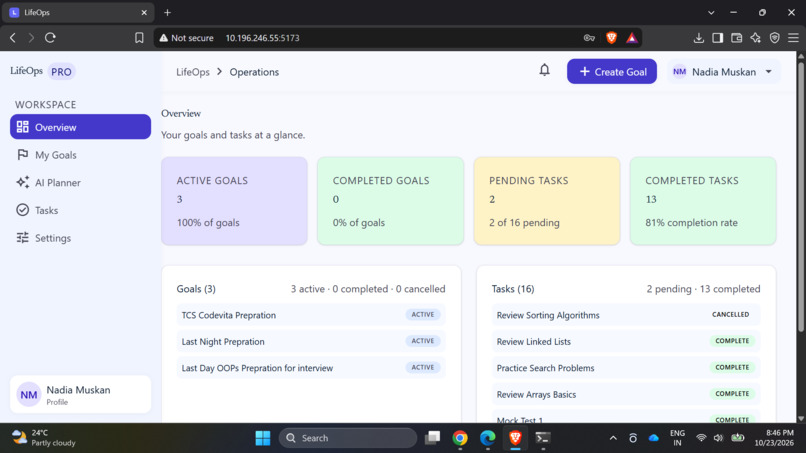
Task: Click the LifeOps logo text
Action: point(26,71)
